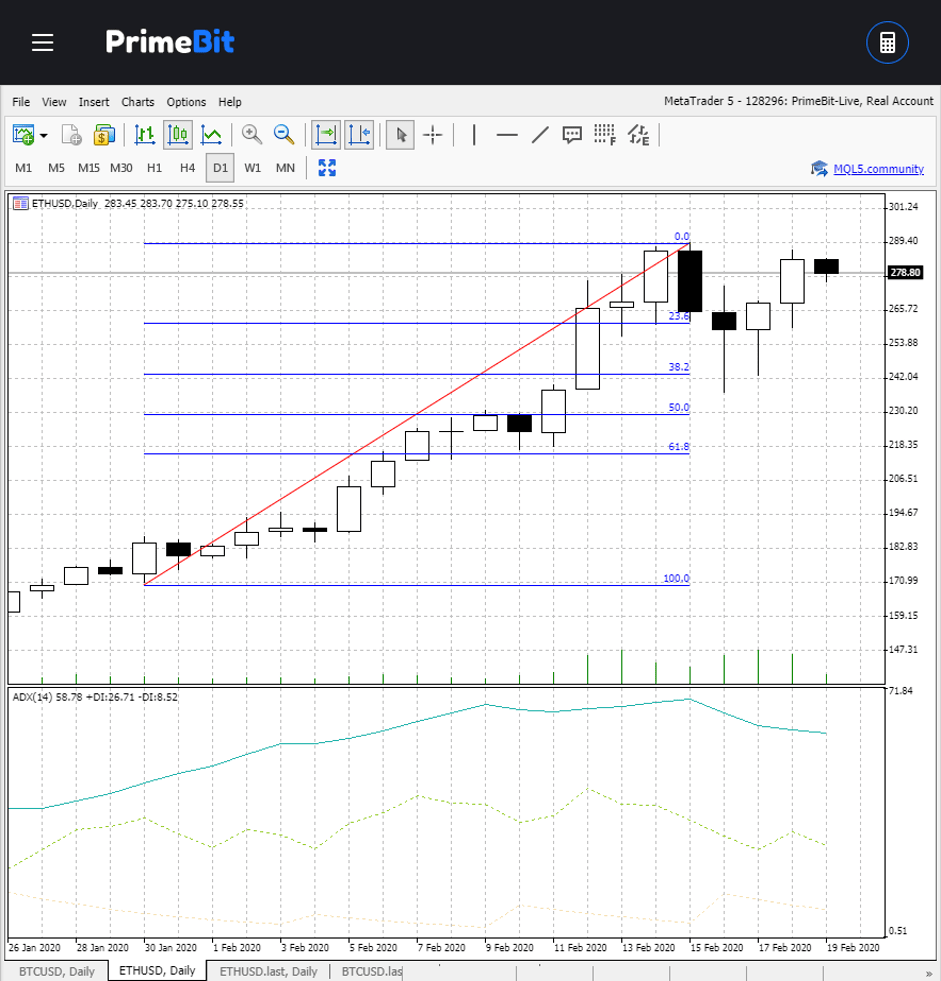941x981 pixels.
Task: Select the W1 timeframe button
Action: click(252, 168)
